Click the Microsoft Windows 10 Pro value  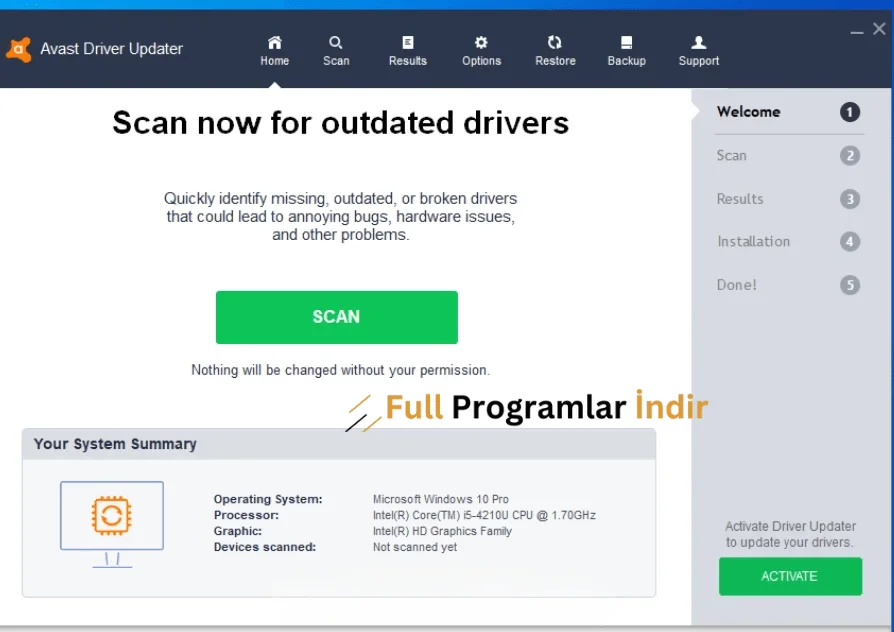pos(440,499)
